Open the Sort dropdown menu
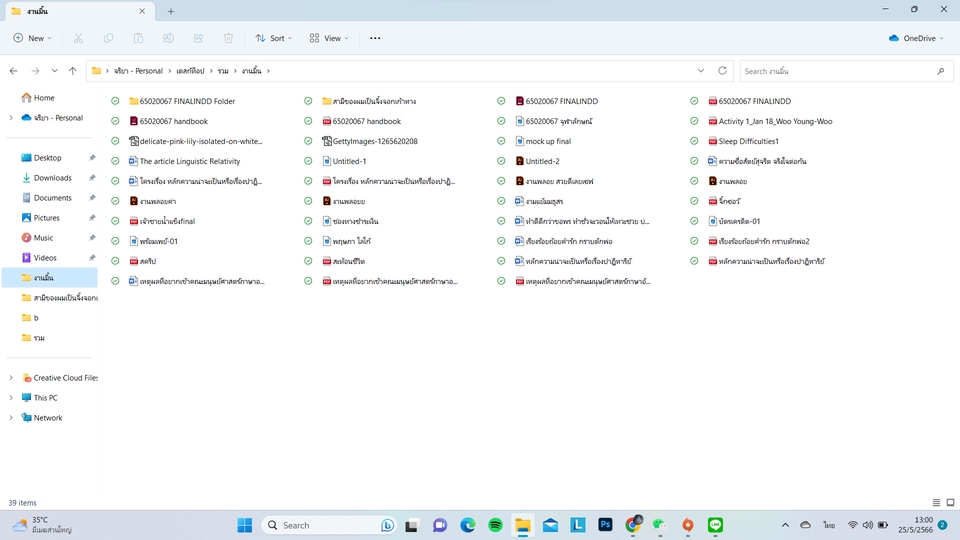 pyautogui.click(x=274, y=38)
